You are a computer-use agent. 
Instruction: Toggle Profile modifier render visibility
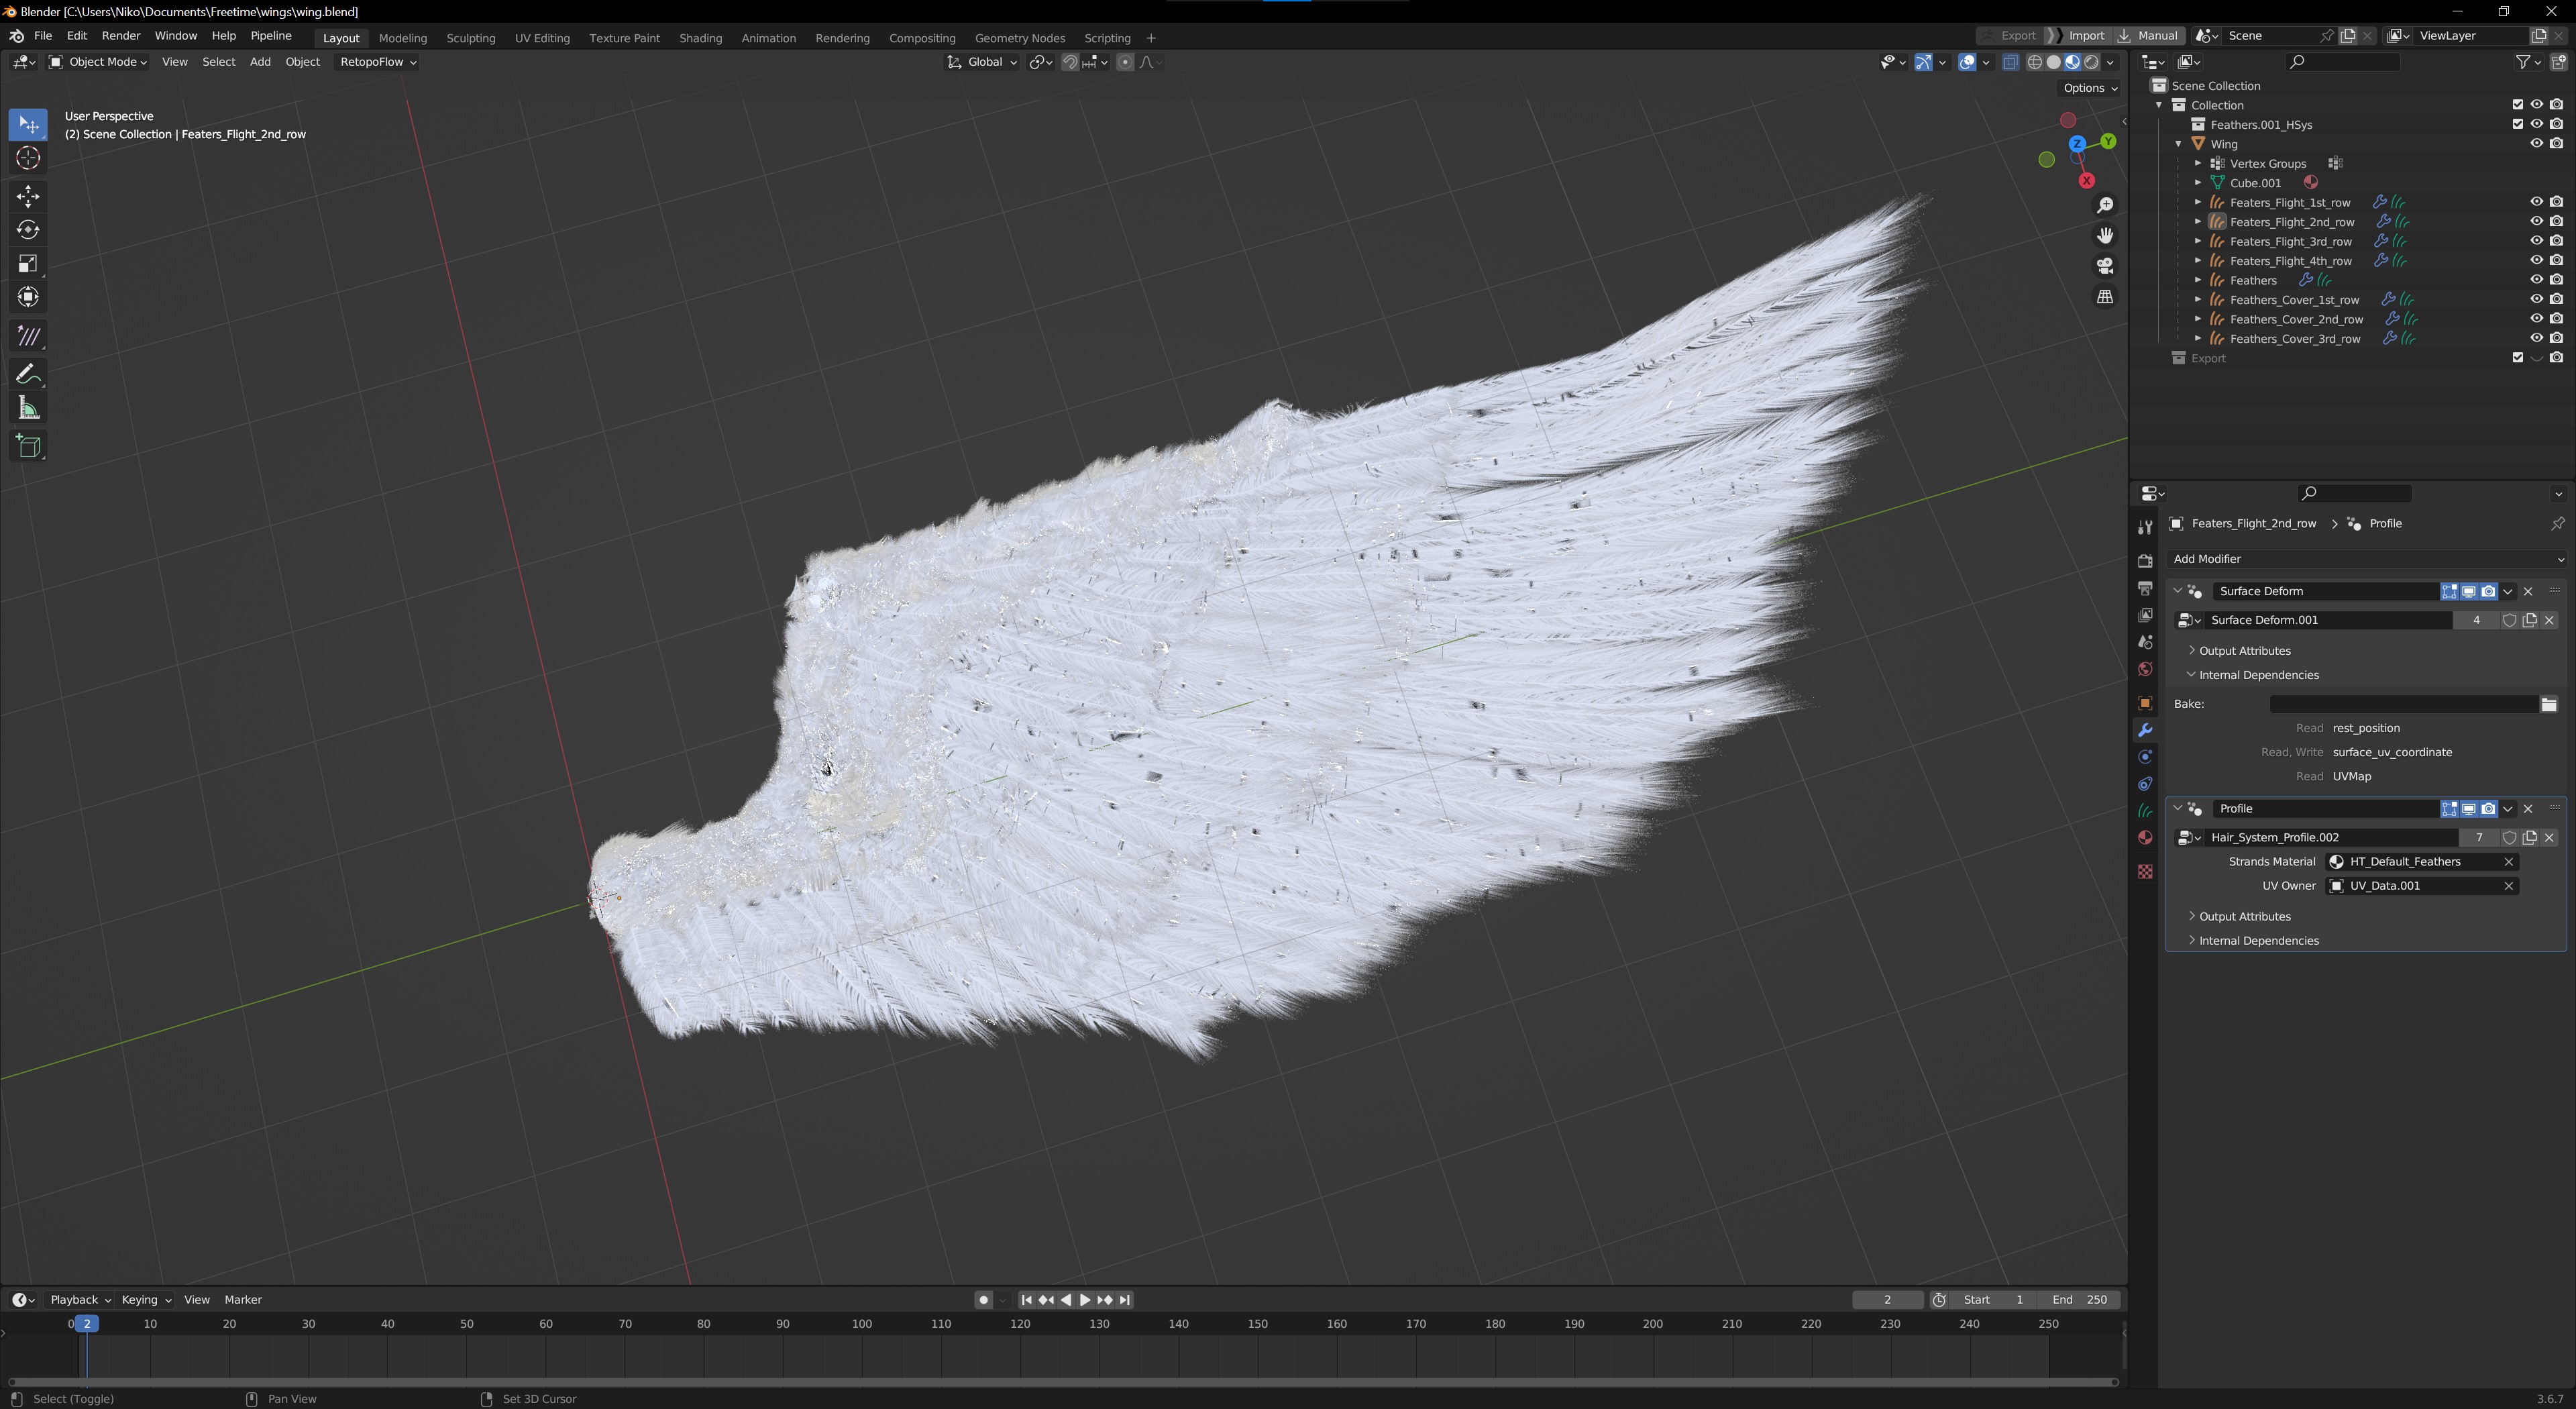(2488, 809)
